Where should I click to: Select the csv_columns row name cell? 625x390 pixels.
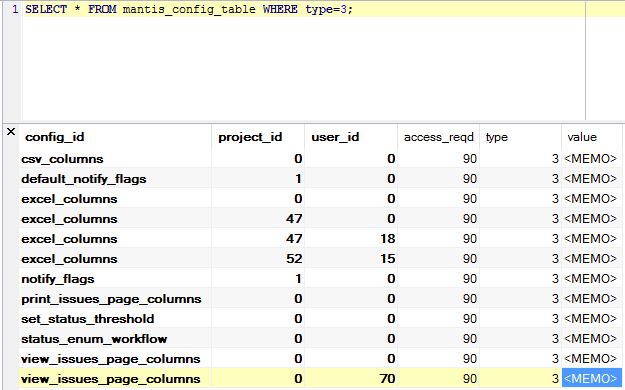(x=115, y=159)
